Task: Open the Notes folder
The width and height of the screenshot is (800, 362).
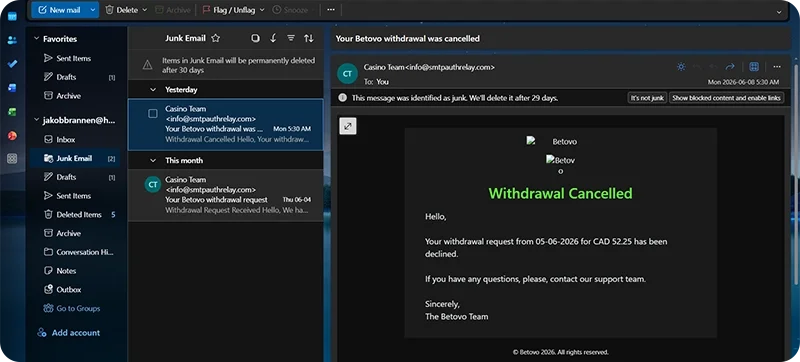Action: pyautogui.click(x=75, y=271)
